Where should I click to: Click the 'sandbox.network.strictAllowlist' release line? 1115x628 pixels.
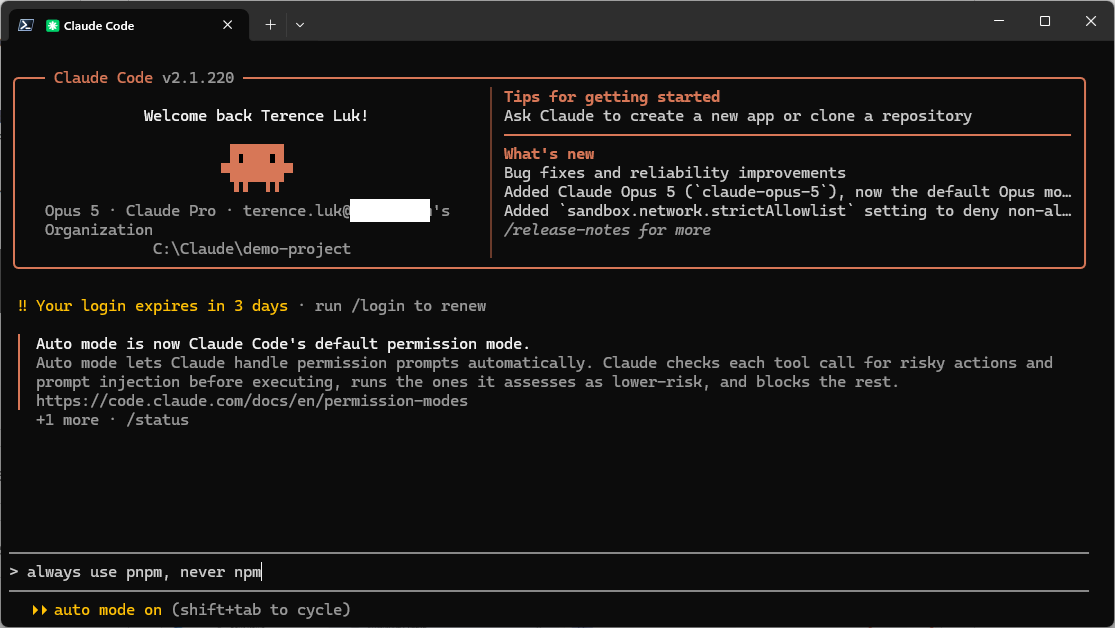click(x=787, y=211)
